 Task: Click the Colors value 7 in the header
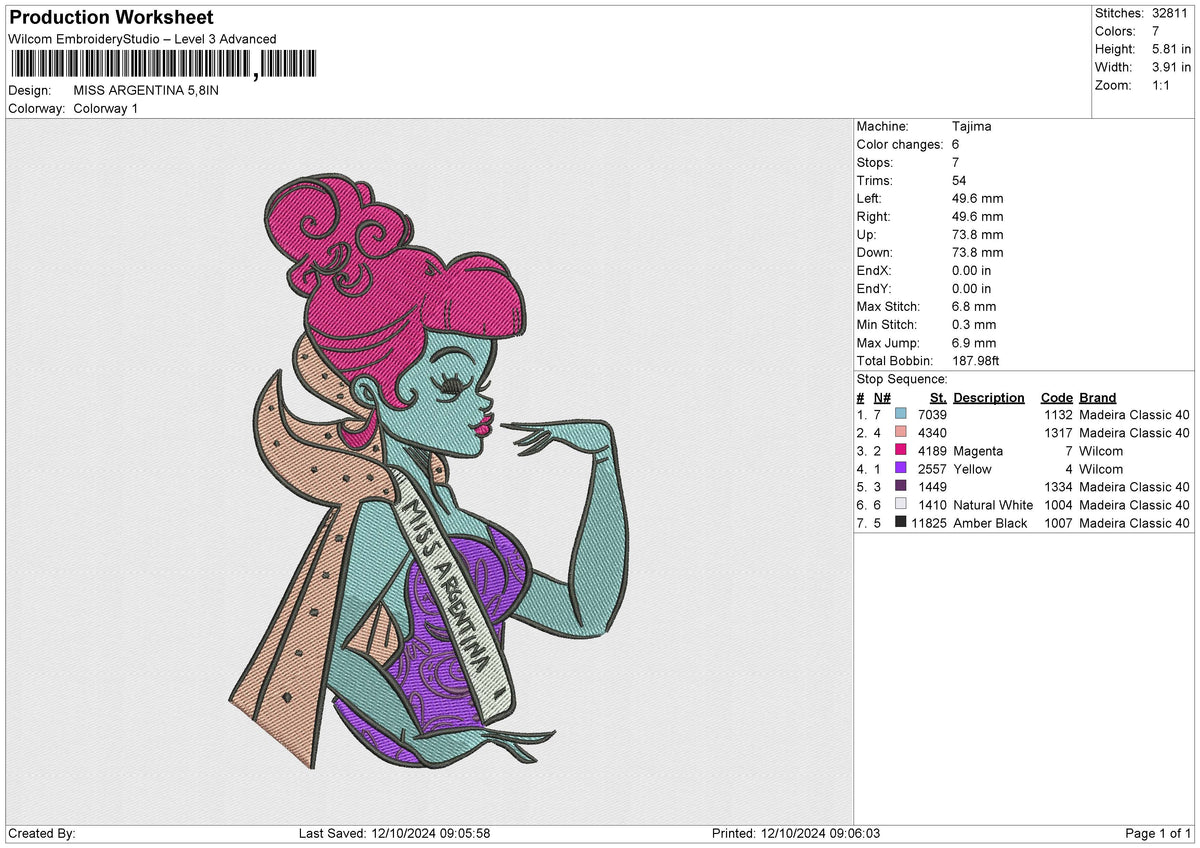pyautogui.click(x=1156, y=31)
